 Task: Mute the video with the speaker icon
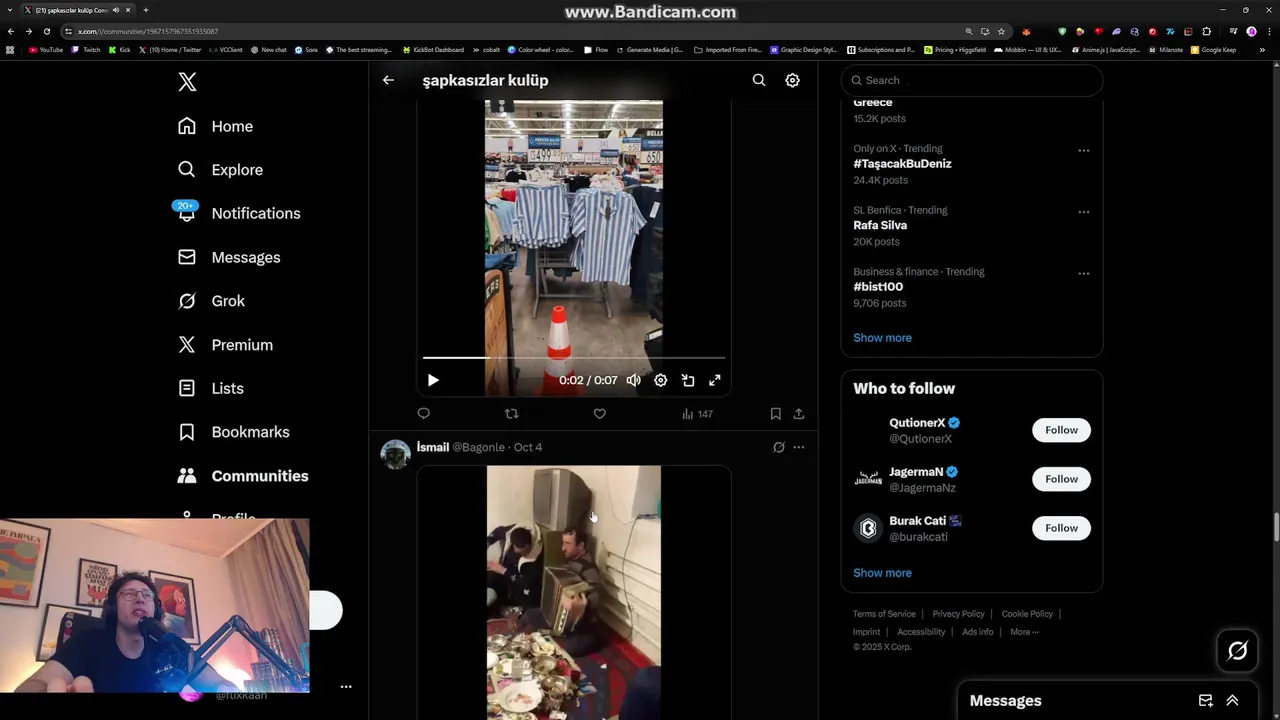[633, 380]
